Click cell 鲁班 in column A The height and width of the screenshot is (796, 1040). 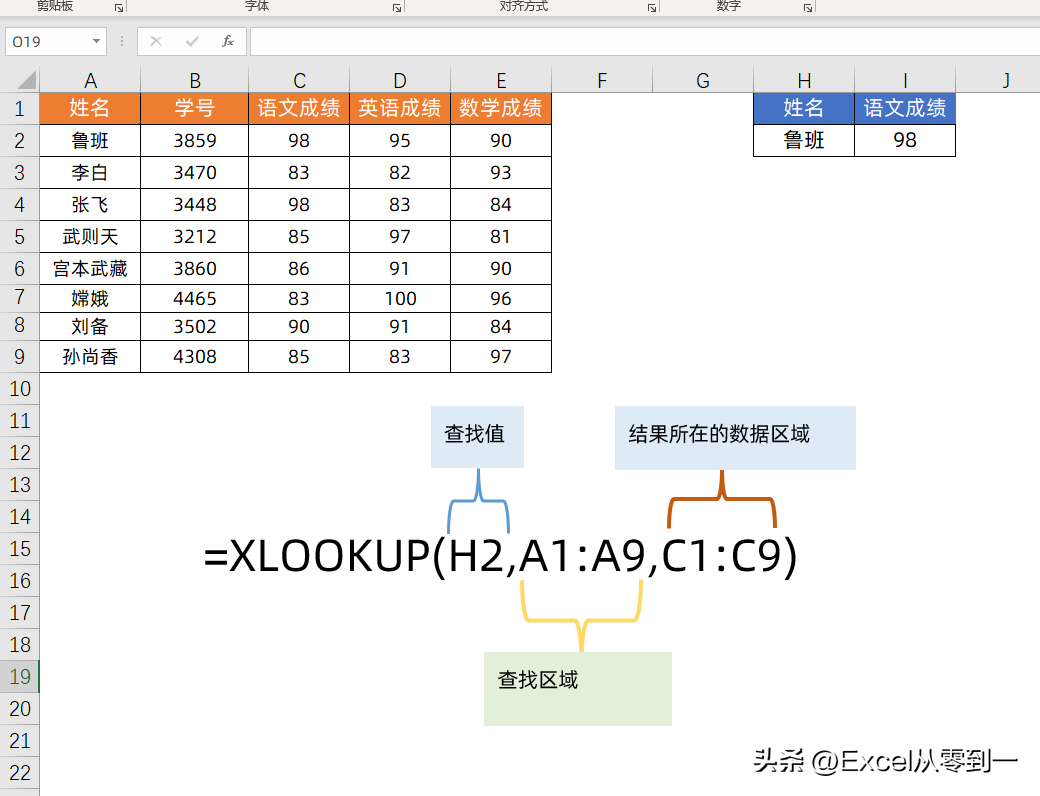coord(90,141)
